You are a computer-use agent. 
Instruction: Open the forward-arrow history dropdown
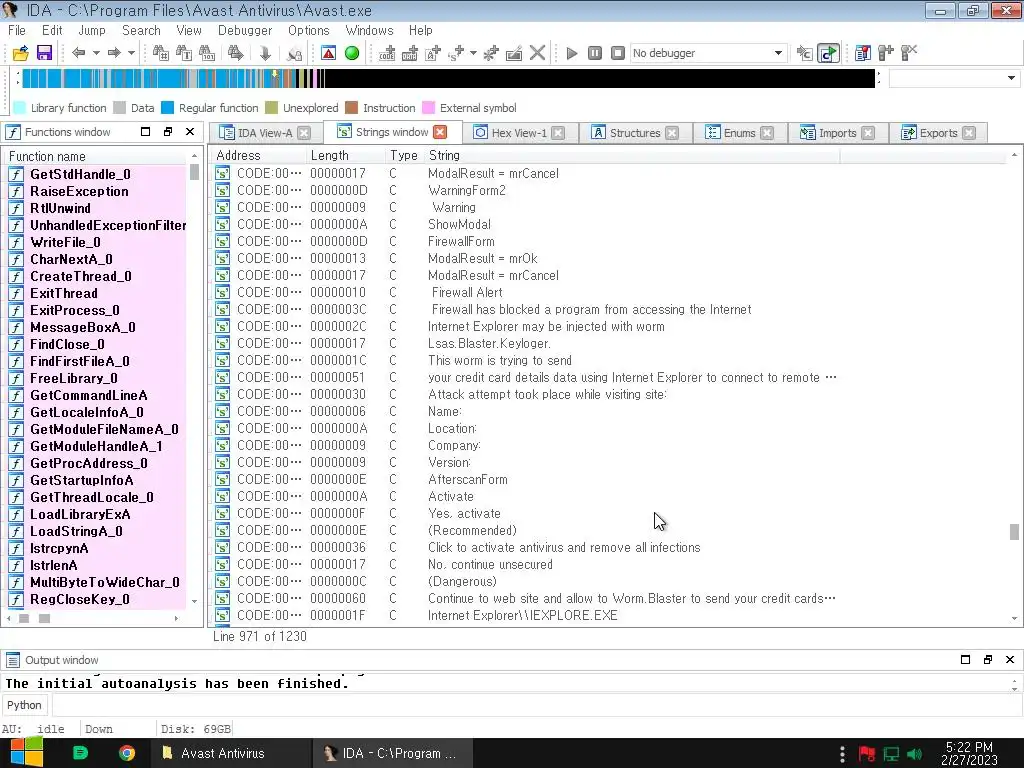pos(131,53)
